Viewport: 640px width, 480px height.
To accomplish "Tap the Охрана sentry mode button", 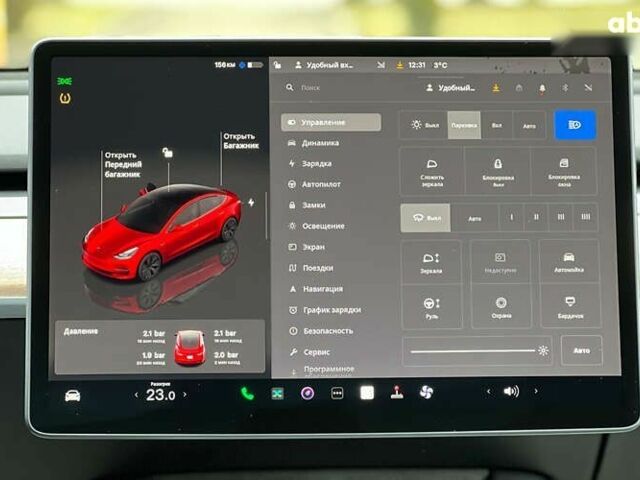I will pos(501,307).
